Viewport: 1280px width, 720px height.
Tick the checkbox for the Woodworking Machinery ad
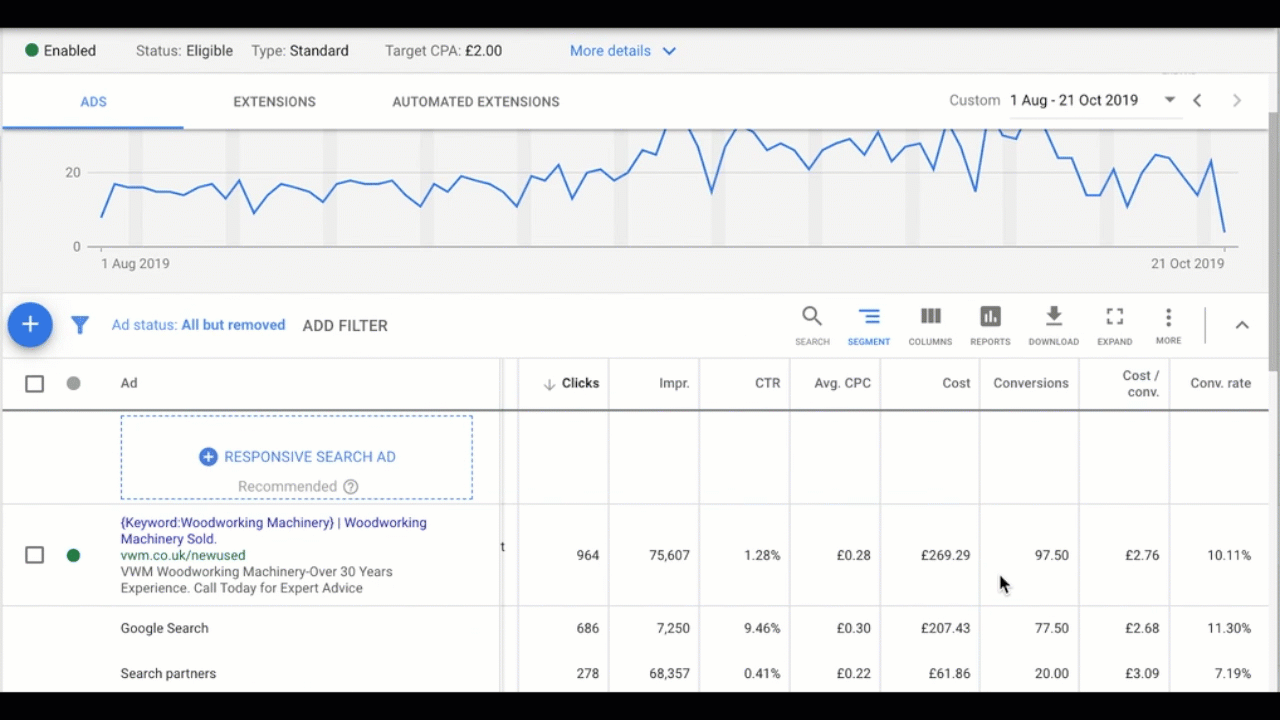34,555
